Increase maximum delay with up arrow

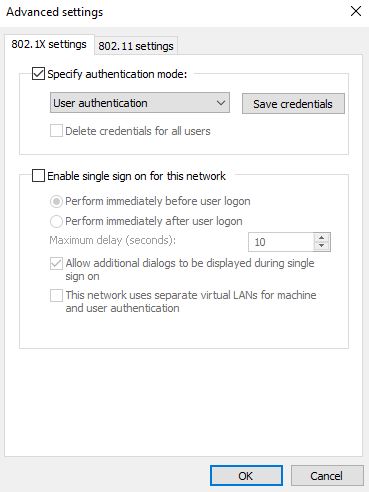point(322,238)
